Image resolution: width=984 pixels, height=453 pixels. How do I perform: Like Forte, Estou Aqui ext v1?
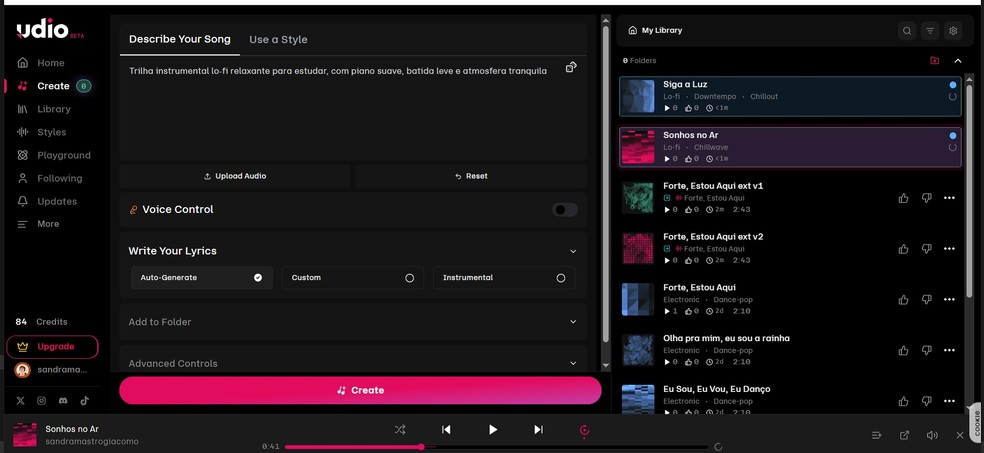903,198
